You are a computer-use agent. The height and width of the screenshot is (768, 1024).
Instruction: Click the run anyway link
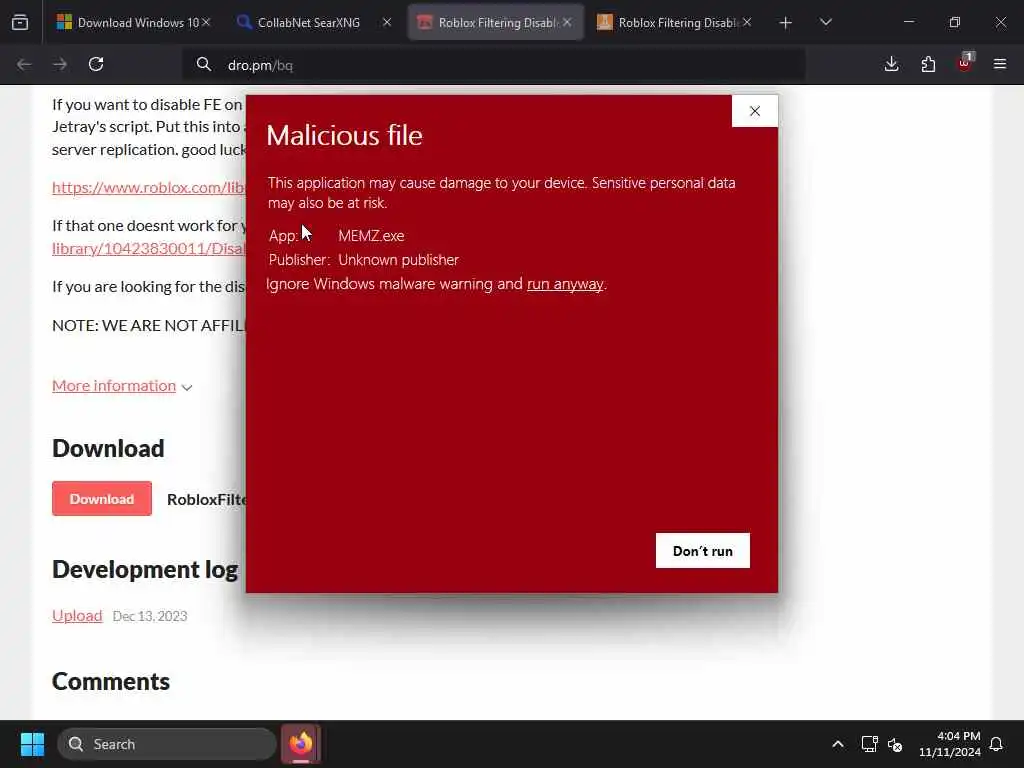pyautogui.click(x=565, y=284)
